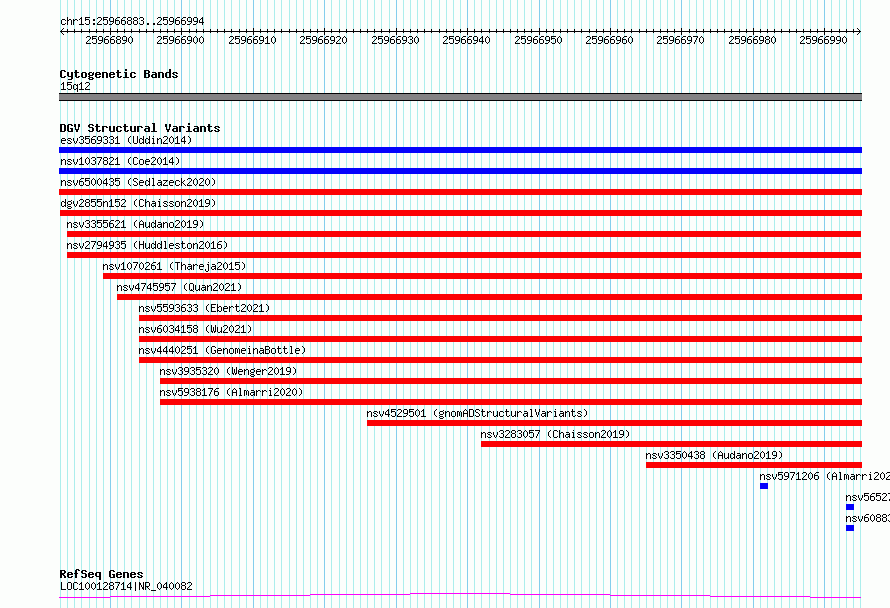The height and width of the screenshot is (608, 890).
Task: Click the nsv3283057 (Chaisson2019) label
Action: coord(555,434)
